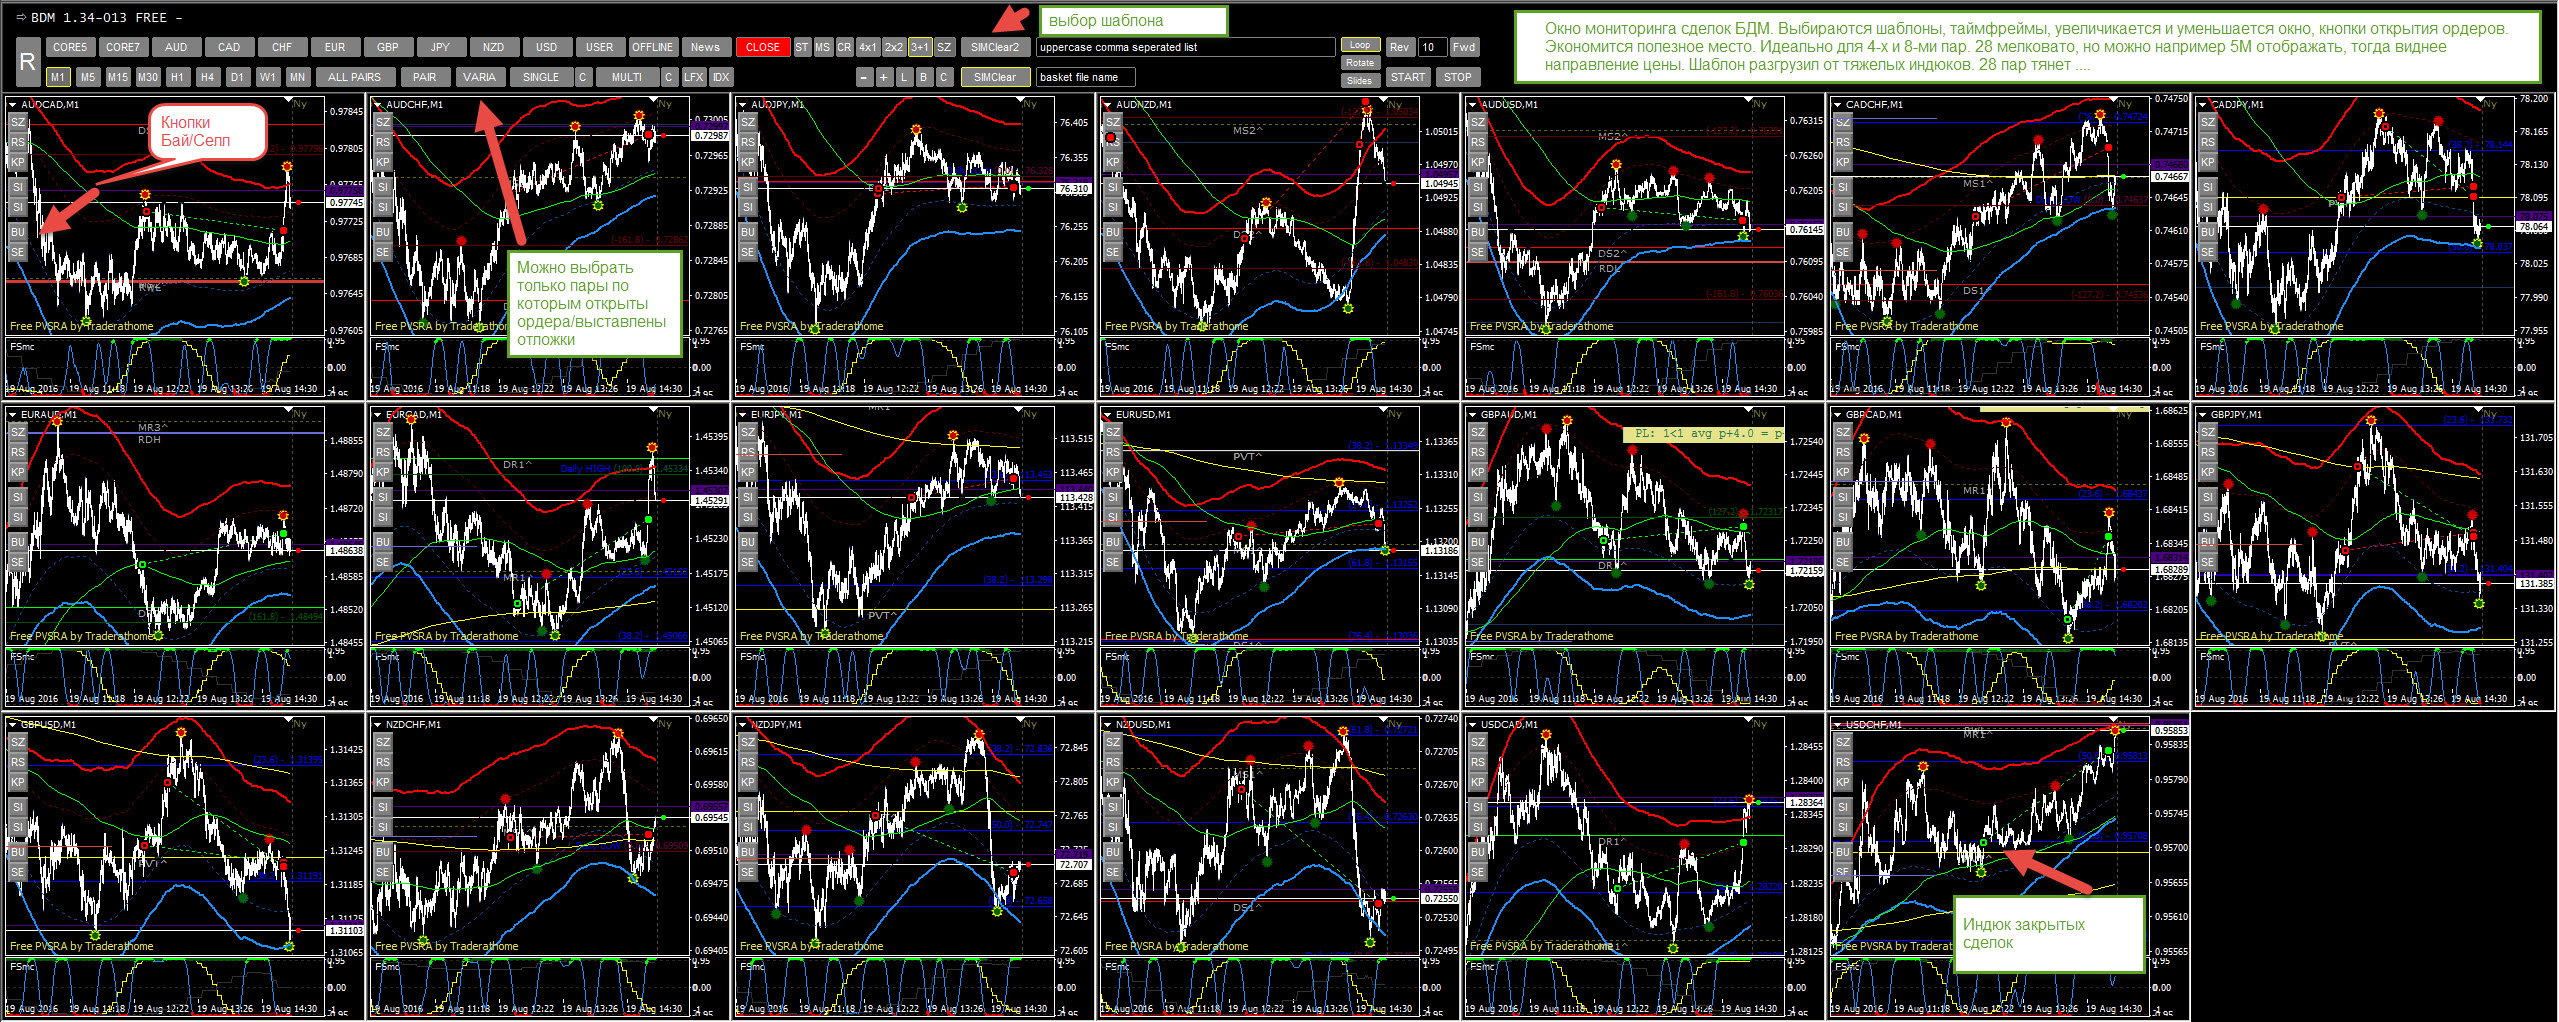This screenshot has width=2559, height=1022.
Task: Click the minus shrink window button
Action: (x=865, y=77)
